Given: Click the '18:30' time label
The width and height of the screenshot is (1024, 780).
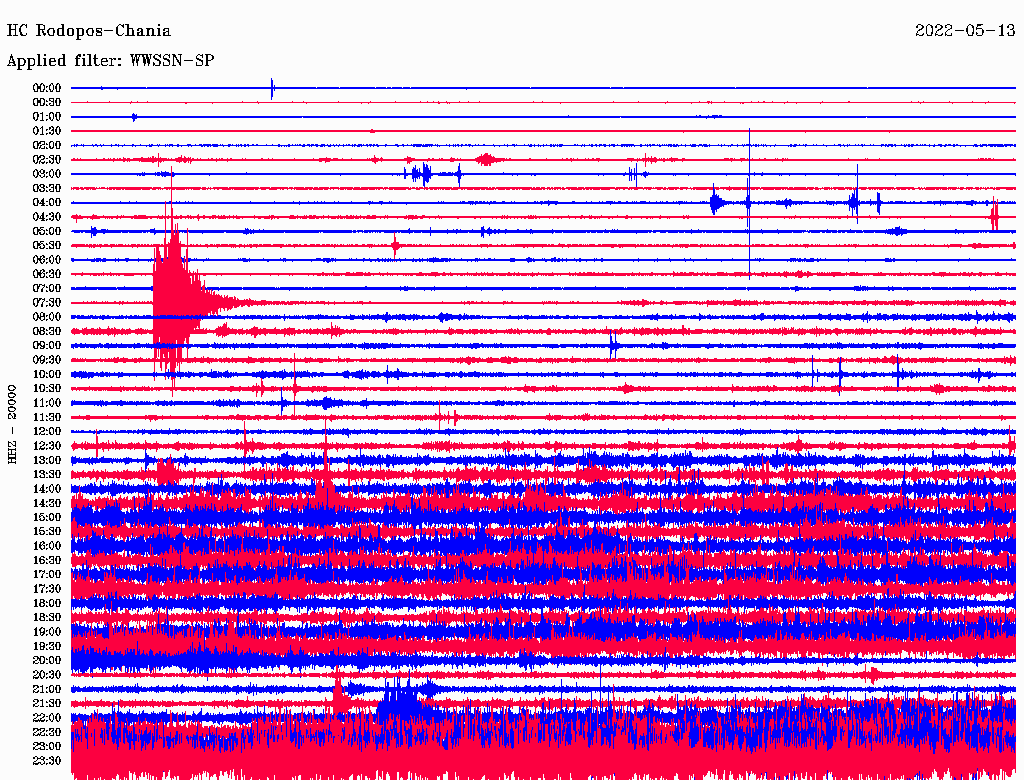Looking at the screenshot, I should pyautogui.click(x=47, y=617).
